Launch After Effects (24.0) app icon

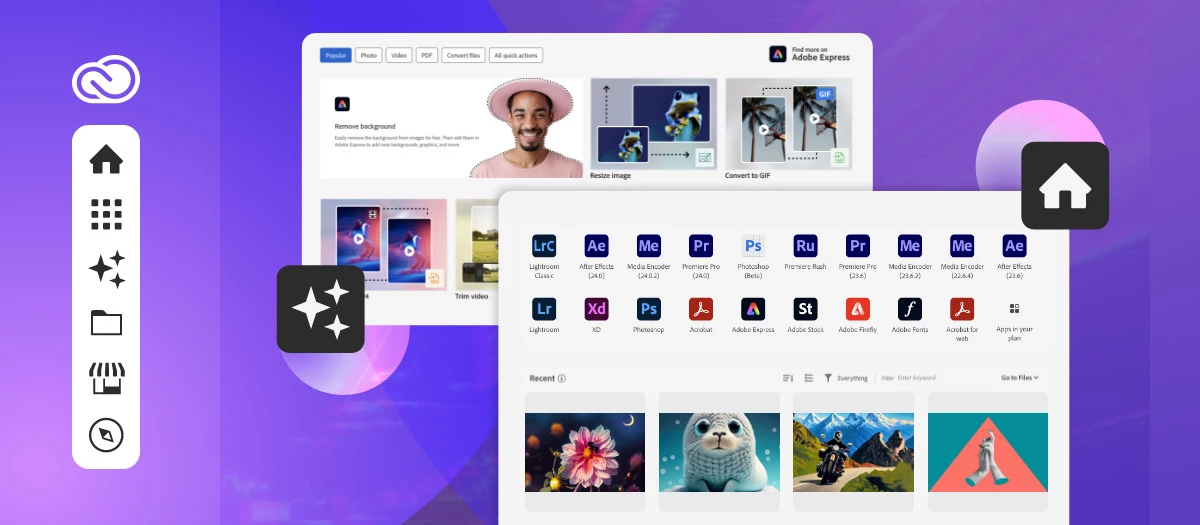tap(597, 246)
